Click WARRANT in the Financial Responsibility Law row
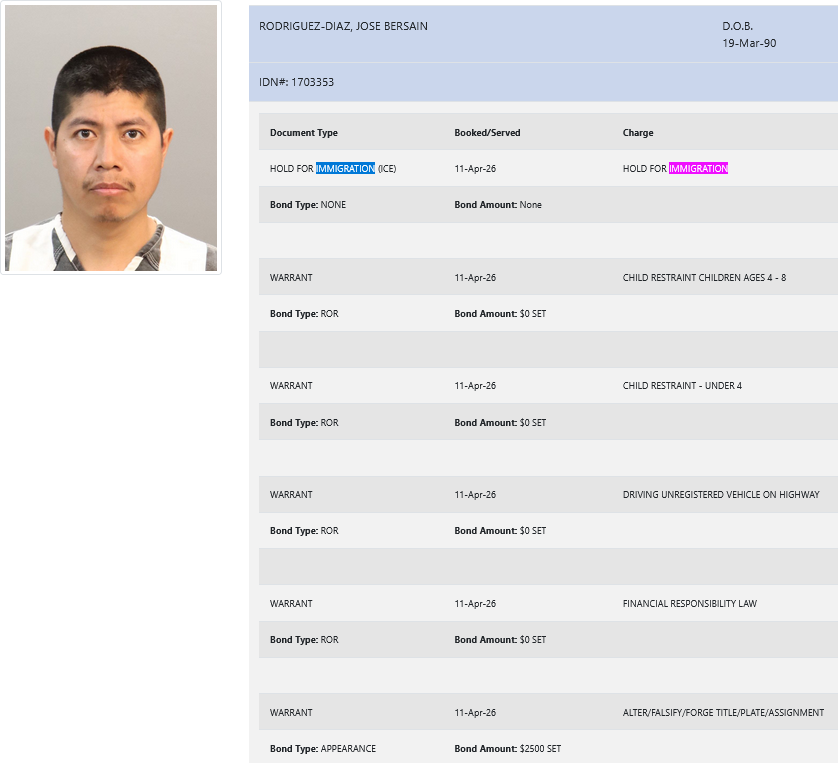The width and height of the screenshot is (838, 763). click(x=291, y=604)
